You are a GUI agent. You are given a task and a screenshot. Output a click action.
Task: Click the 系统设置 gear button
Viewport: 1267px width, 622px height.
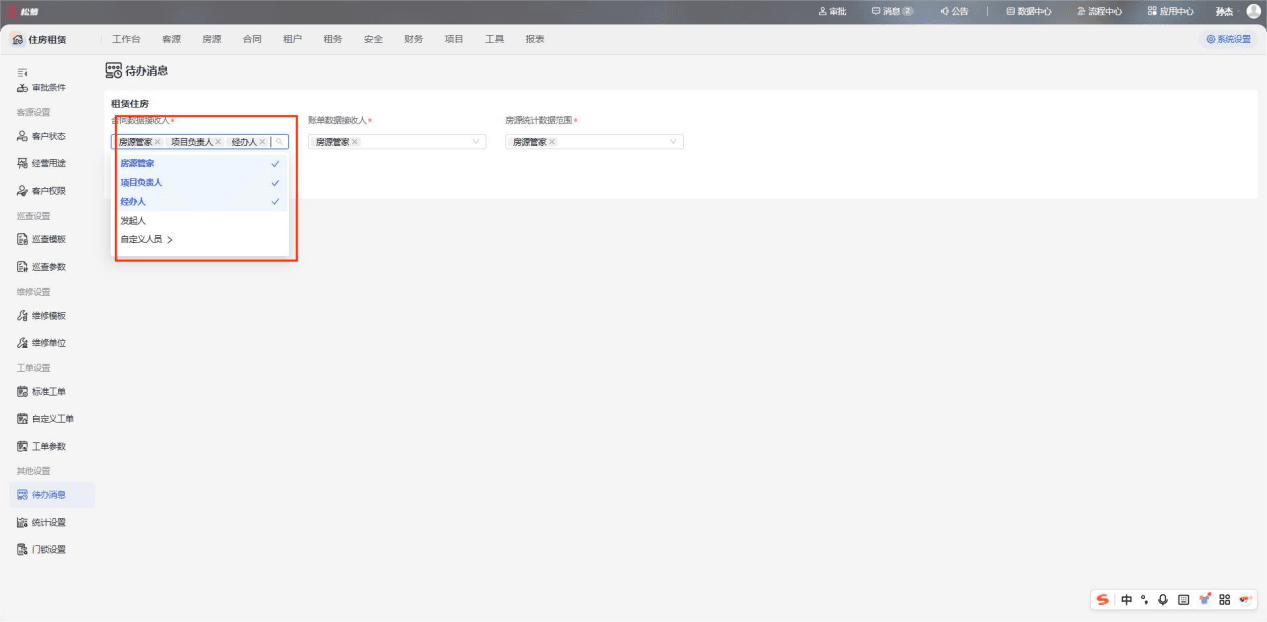[x=1229, y=39]
